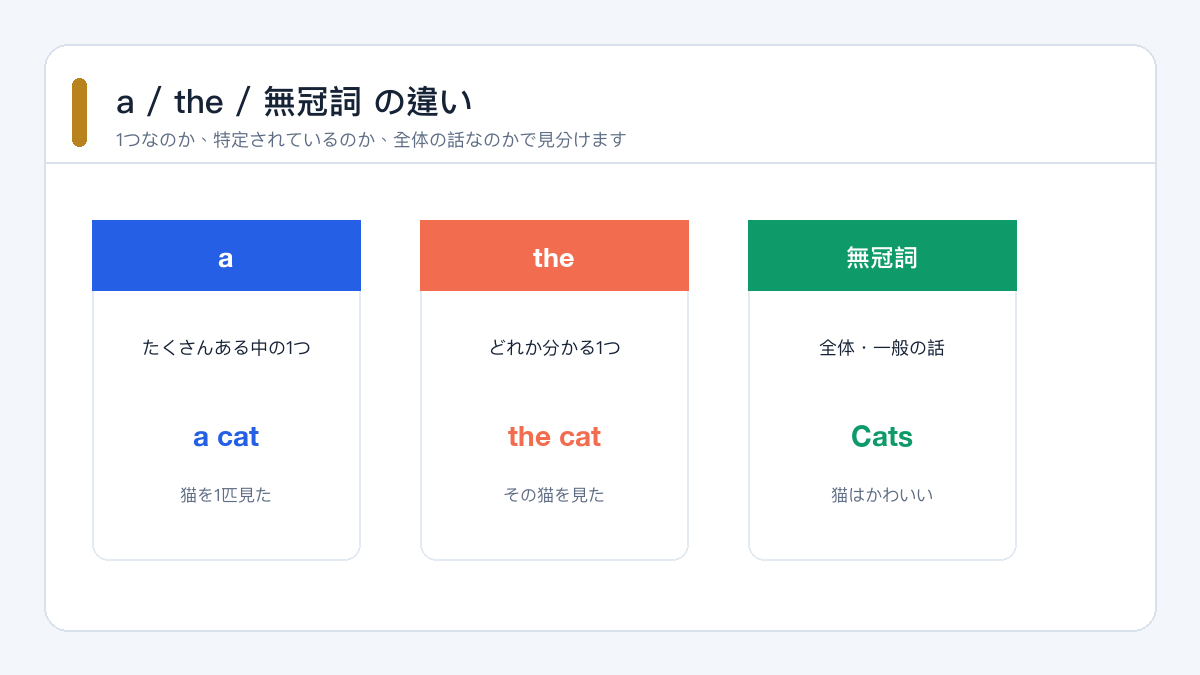Click the subtitle starting with "1つなのか"

pos(370,140)
